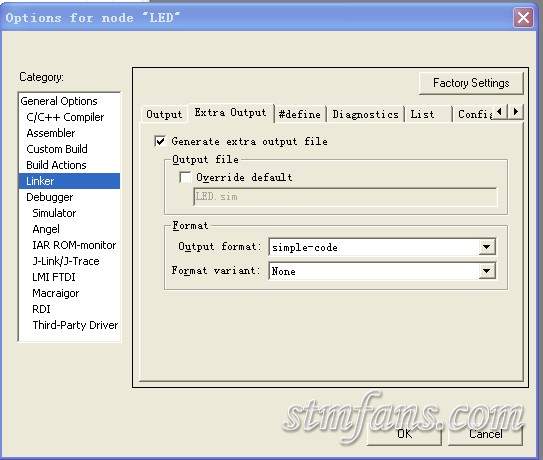The height and width of the screenshot is (460, 543).
Task: Click the LED.sim output file field
Action: tap(345, 197)
